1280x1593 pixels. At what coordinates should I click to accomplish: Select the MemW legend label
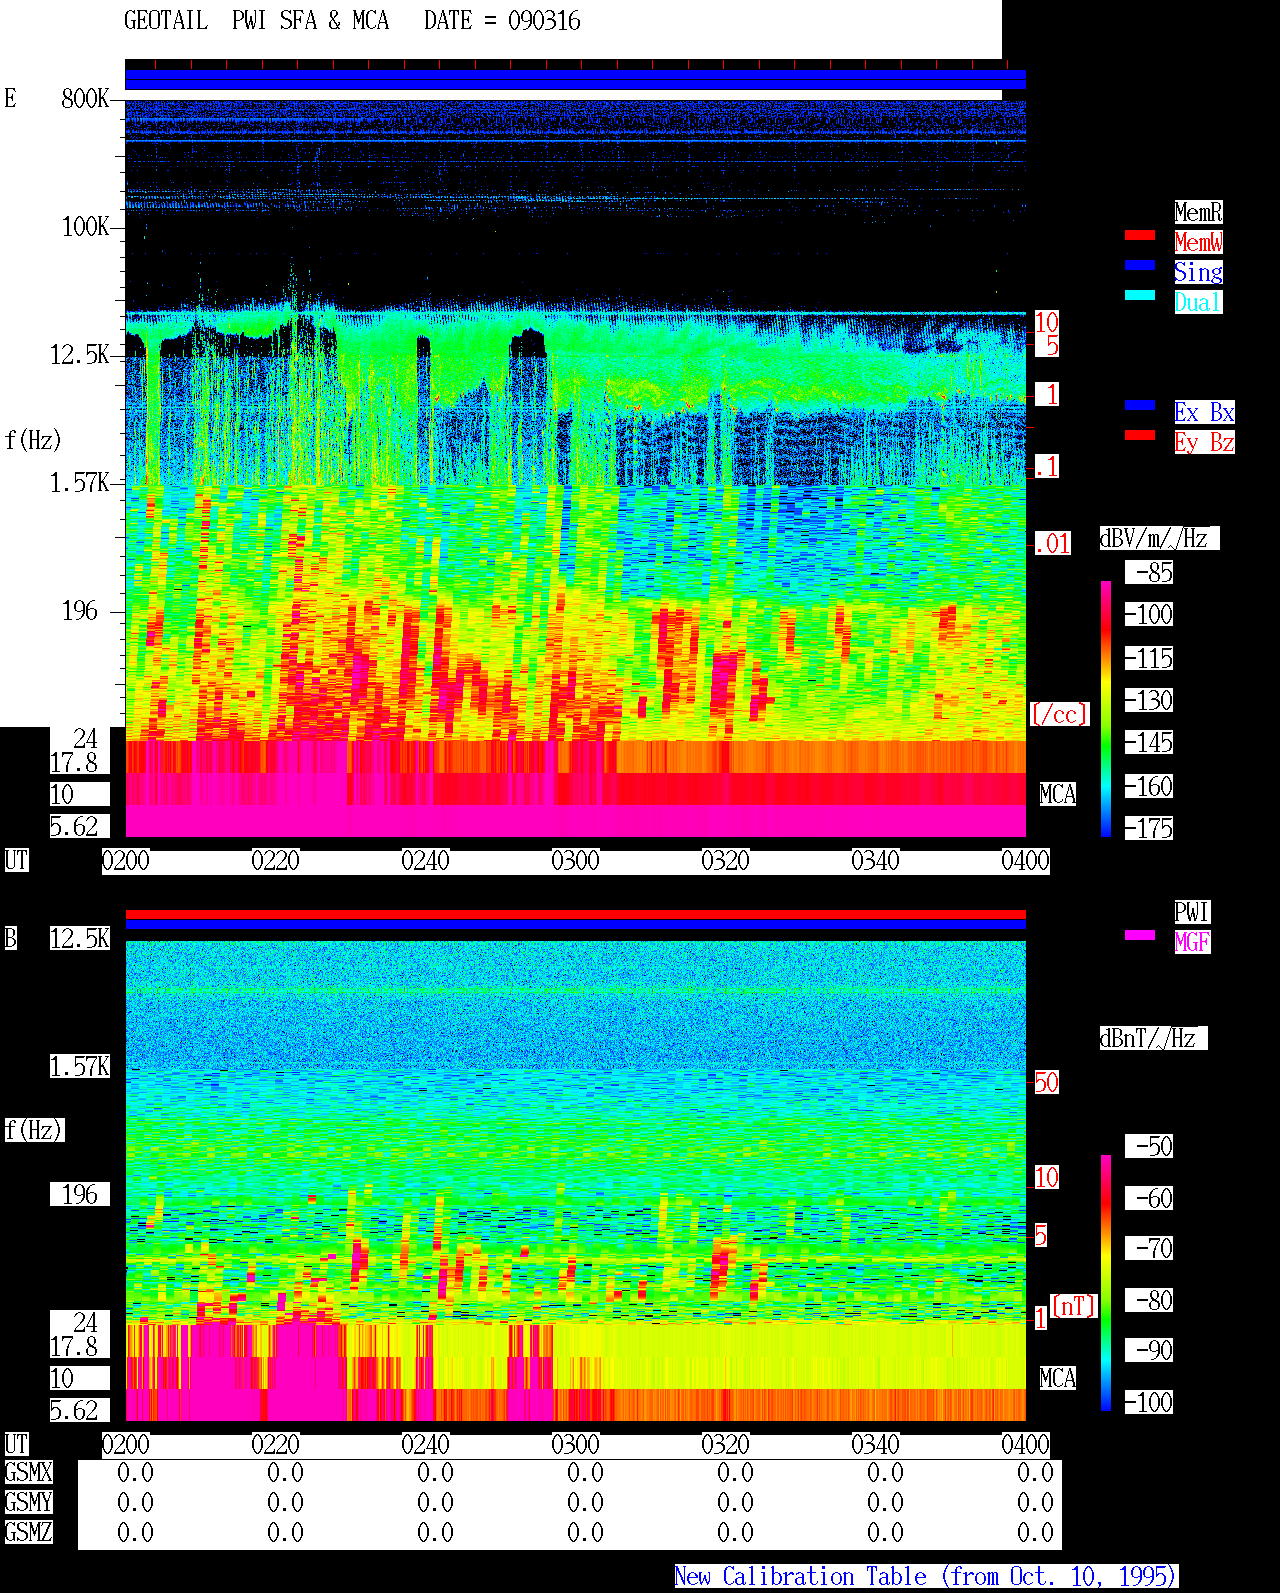(1198, 242)
